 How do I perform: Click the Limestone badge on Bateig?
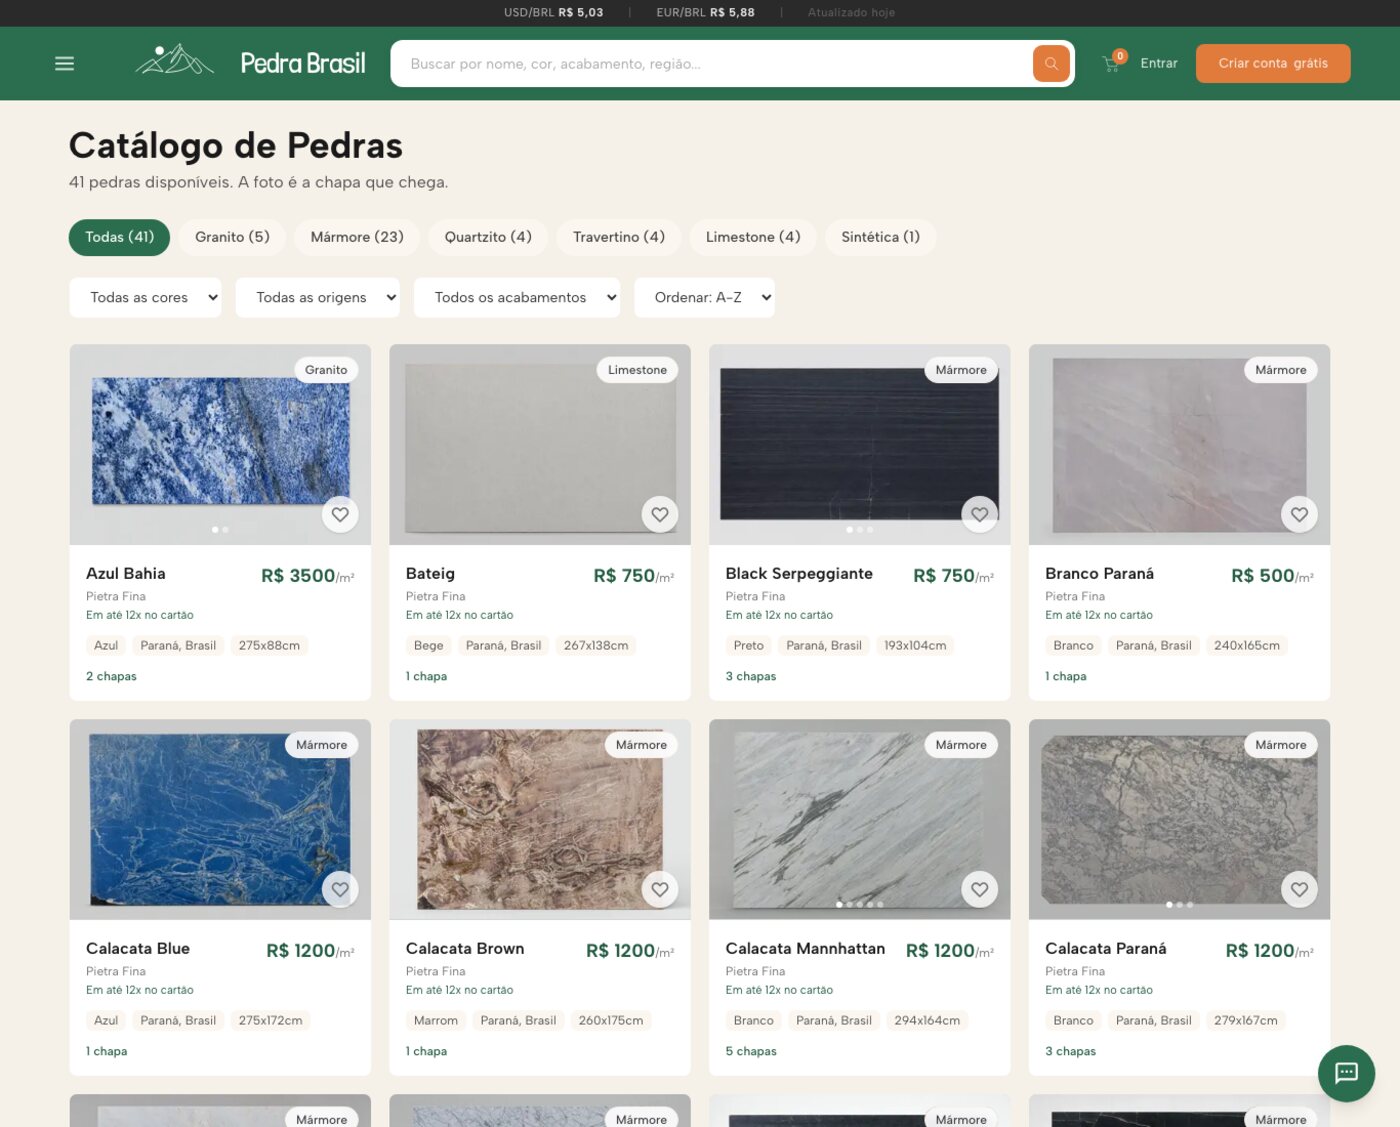point(637,370)
